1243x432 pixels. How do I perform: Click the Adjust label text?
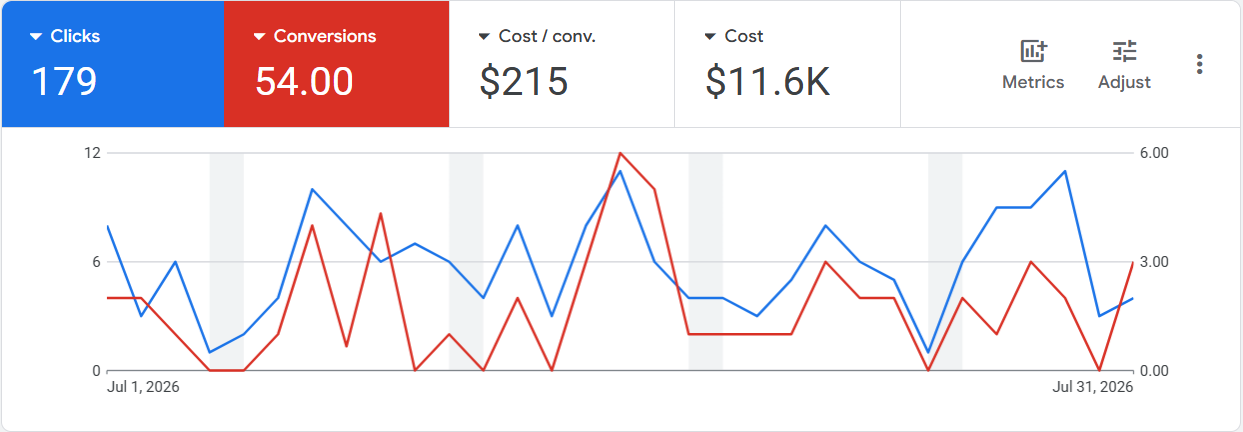point(1125,83)
